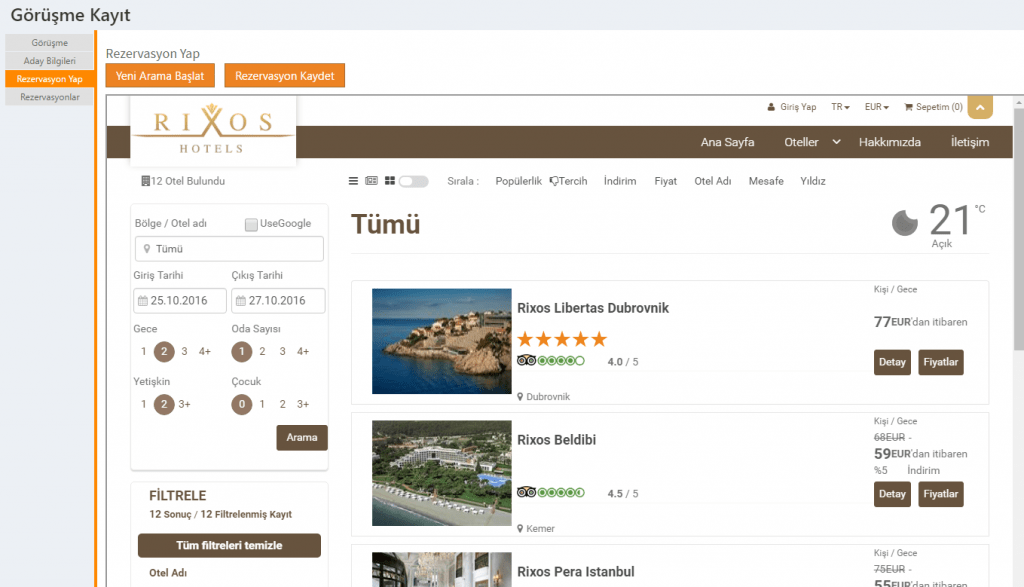The image size is (1024, 587).
Task: Sort results by Mesafe
Action: (x=766, y=181)
